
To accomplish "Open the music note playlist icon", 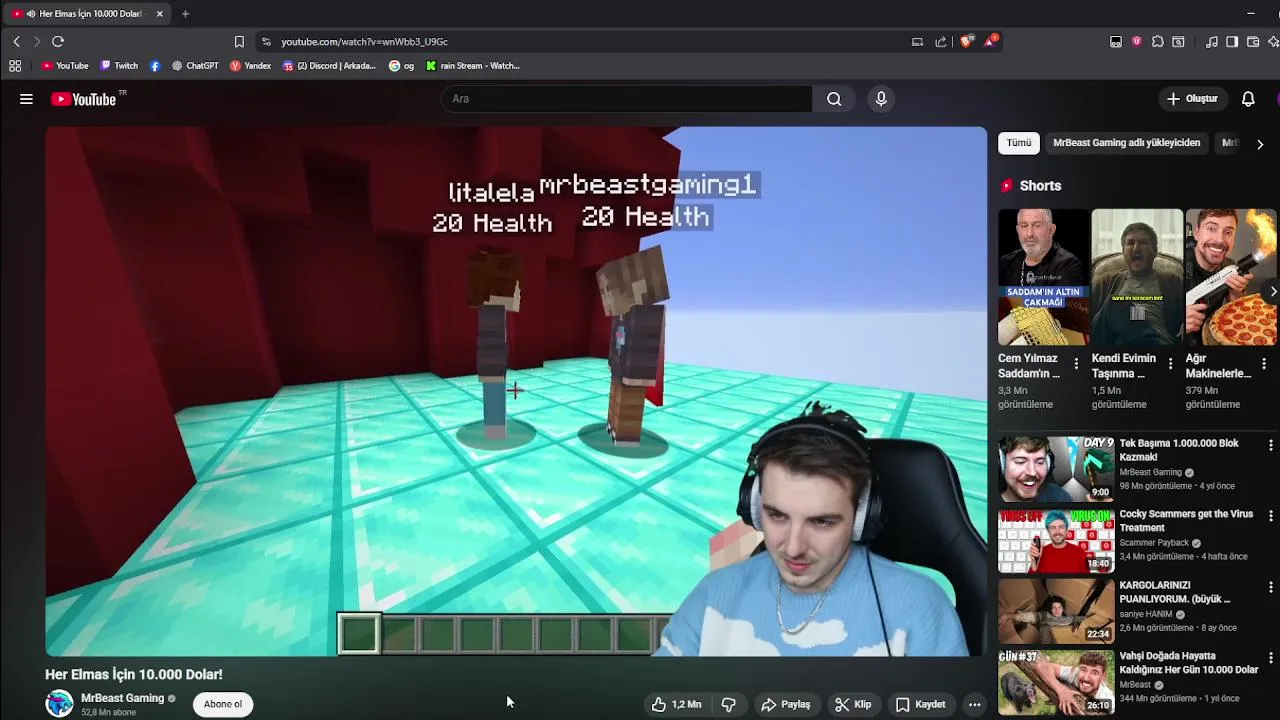I will pyautogui.click(x=1212, y=41).
